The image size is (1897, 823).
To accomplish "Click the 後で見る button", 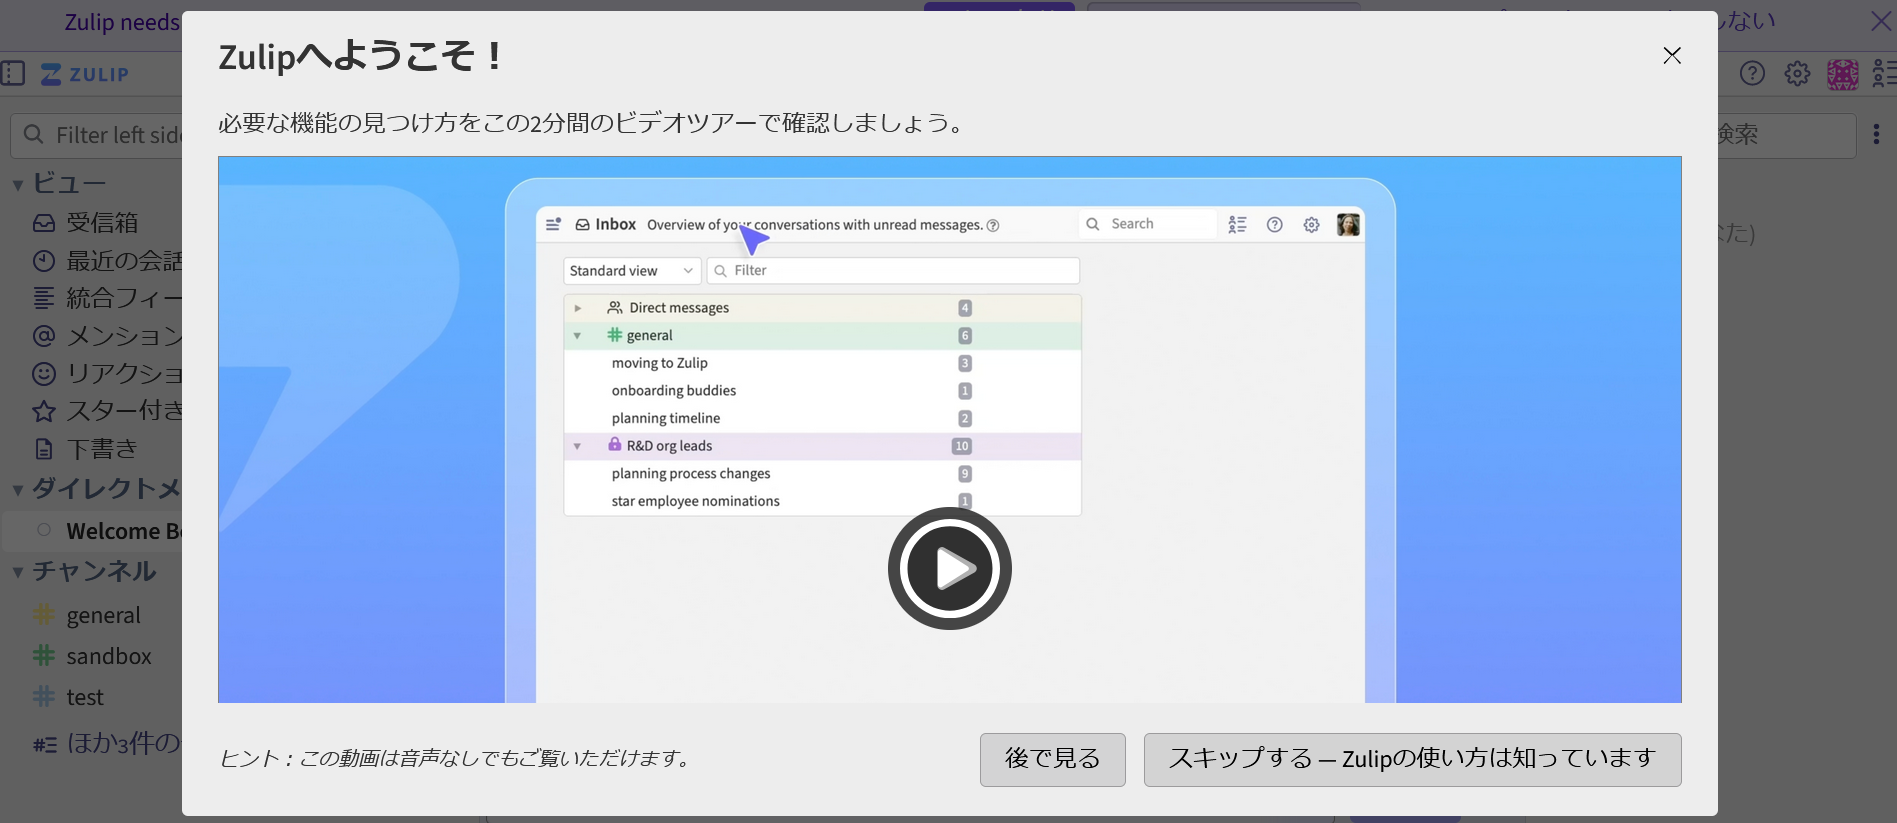I will tap(1052, 759).
